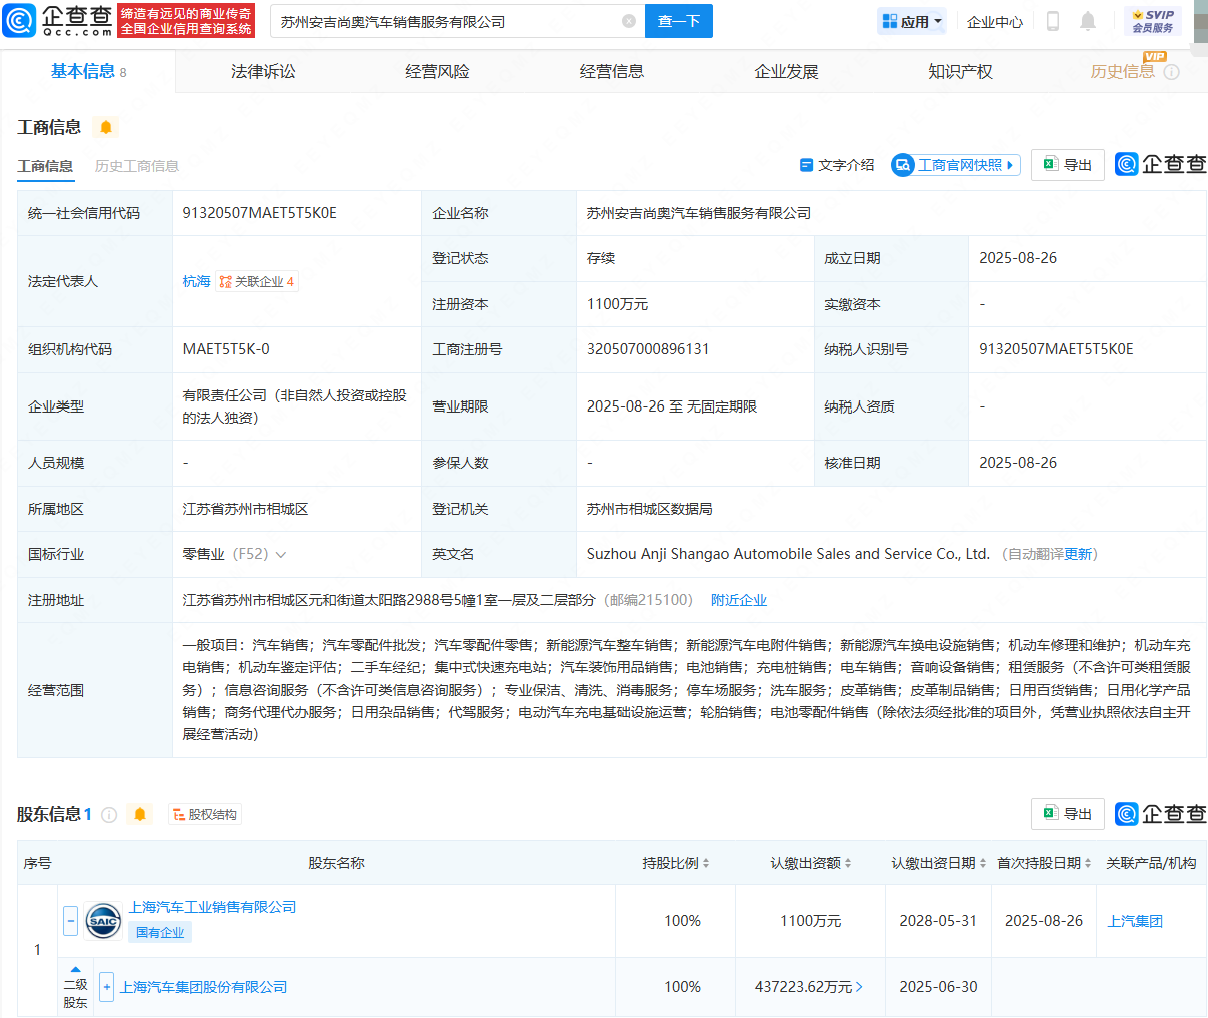Open the 应用 dropdown menu
Viewport: 1208px width, 1018px height.
click(x=911, y=21)
